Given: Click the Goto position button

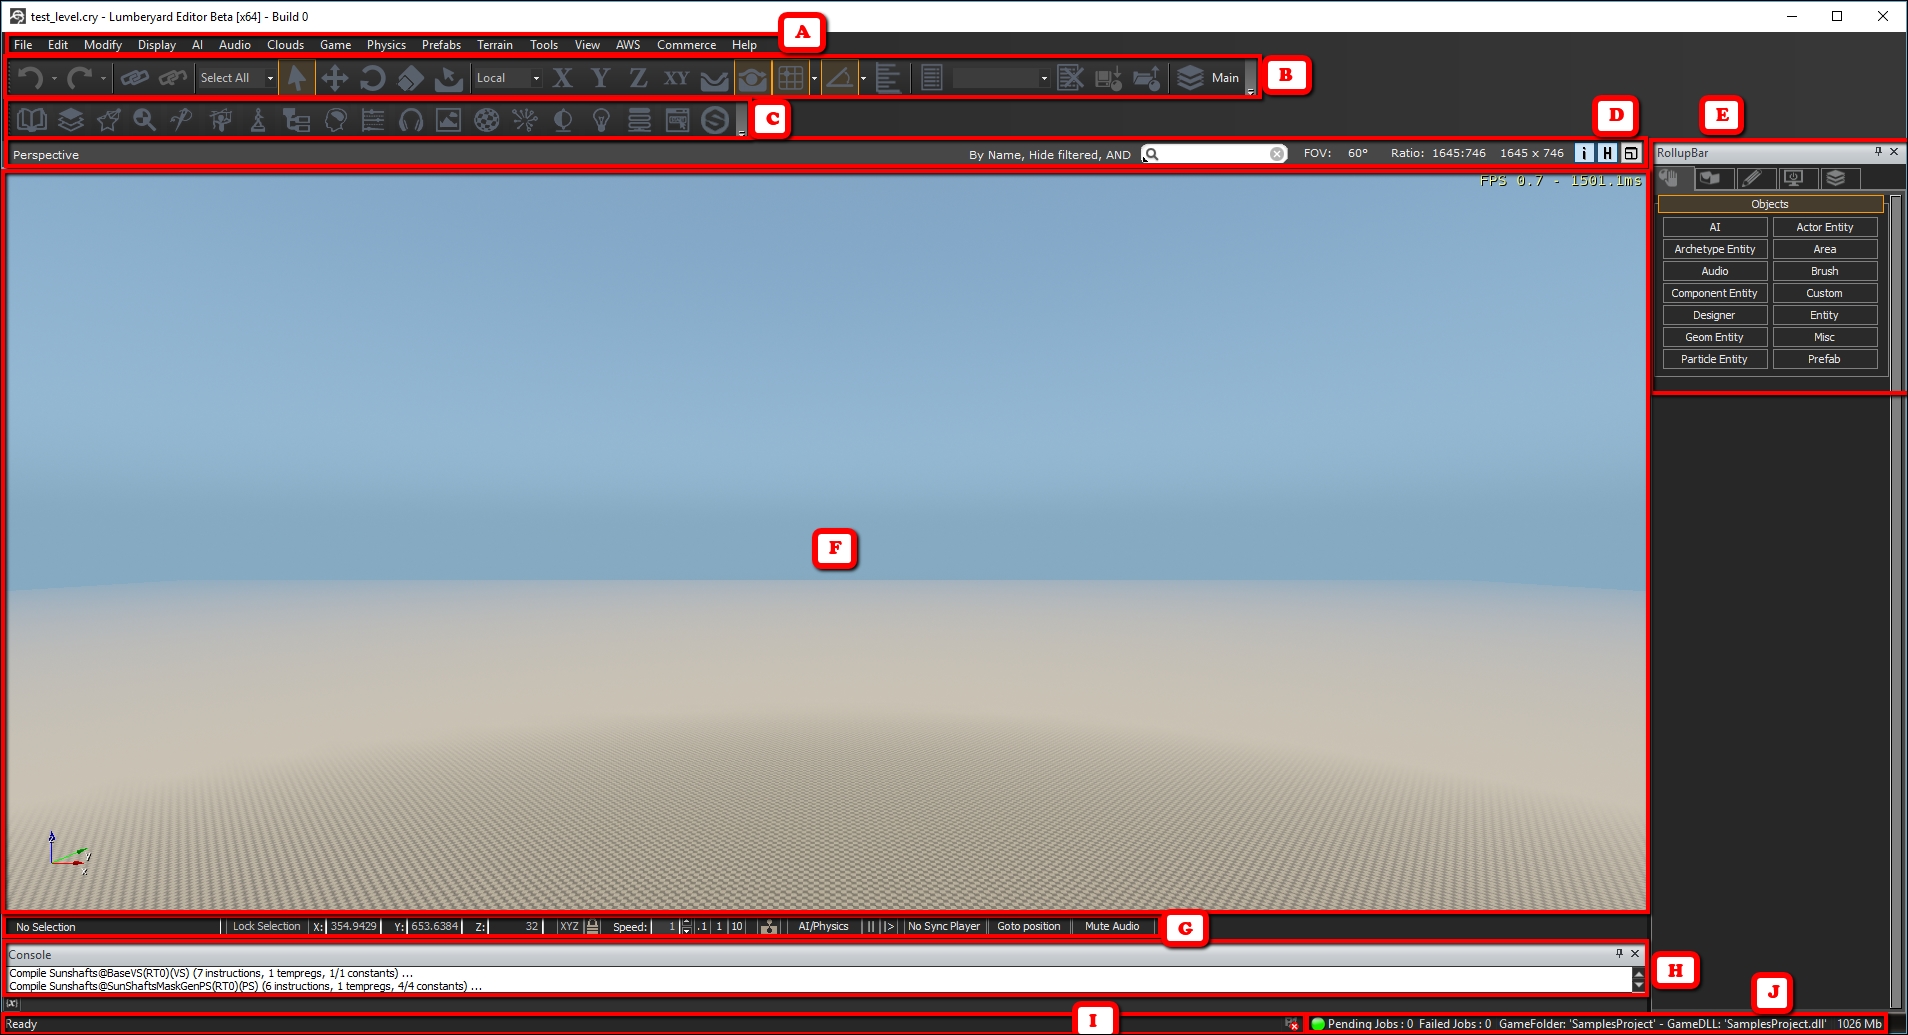Looking at the screenshot, I should click(x=1028, y=927).
